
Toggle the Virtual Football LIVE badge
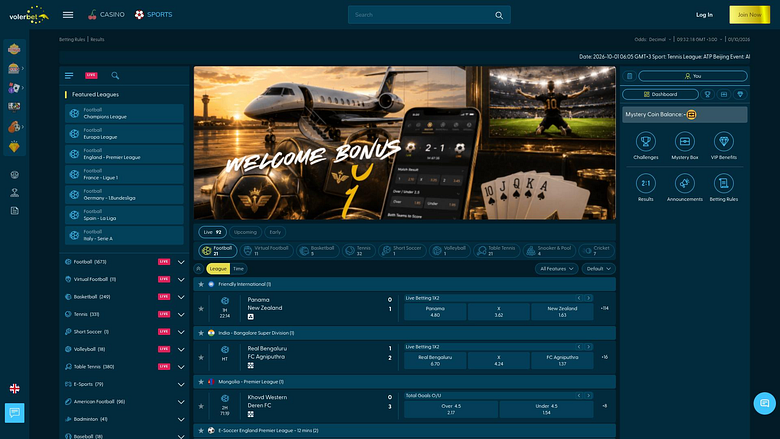(164, 279)
